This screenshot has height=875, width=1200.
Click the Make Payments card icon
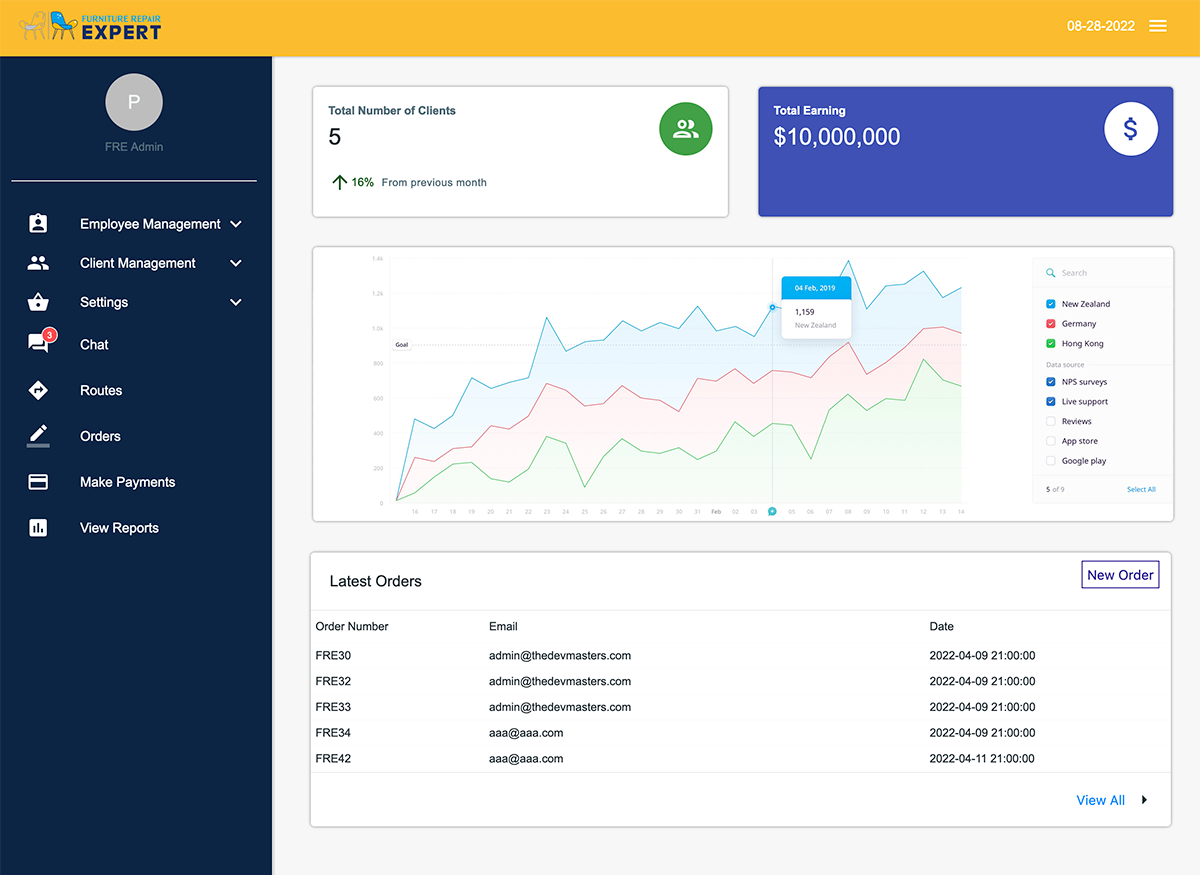click(38, 482)
